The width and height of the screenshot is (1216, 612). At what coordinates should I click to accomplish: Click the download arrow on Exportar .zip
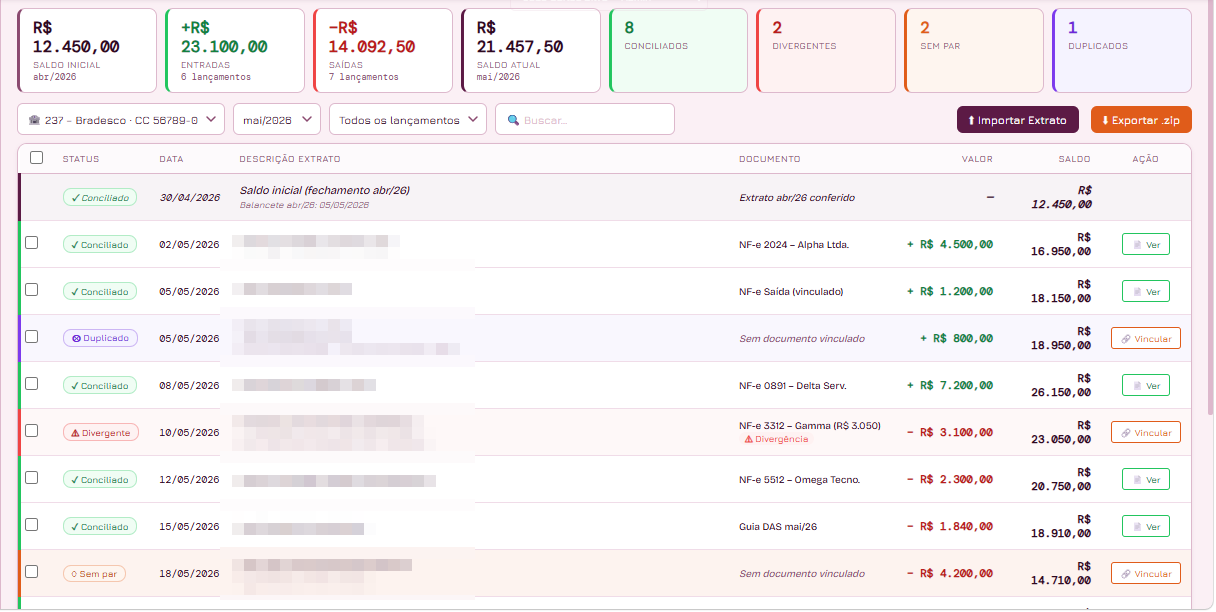click(x=1105, y=120)
